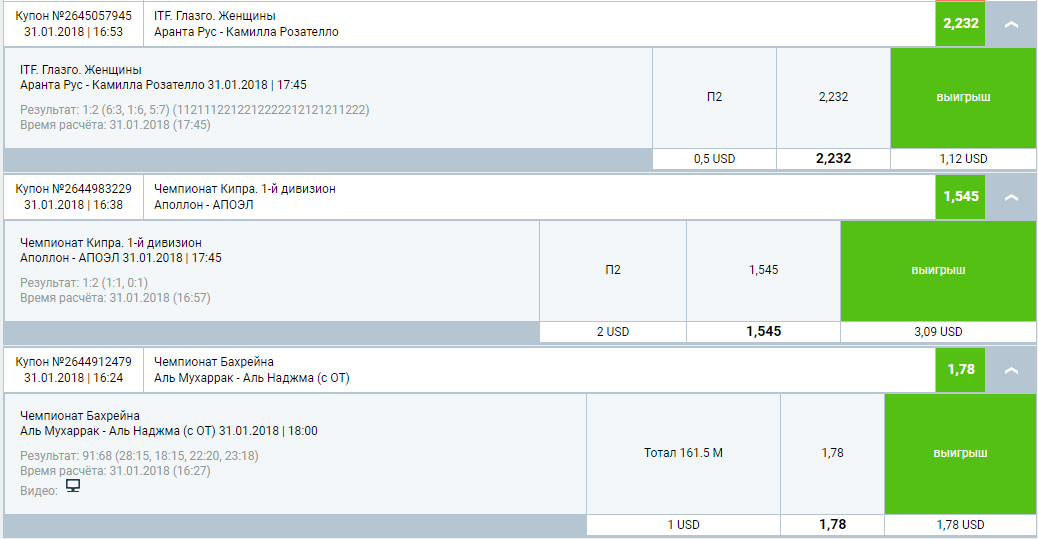
Task: Click the 3,09 USD payout amount
Action: pos(938,332)
